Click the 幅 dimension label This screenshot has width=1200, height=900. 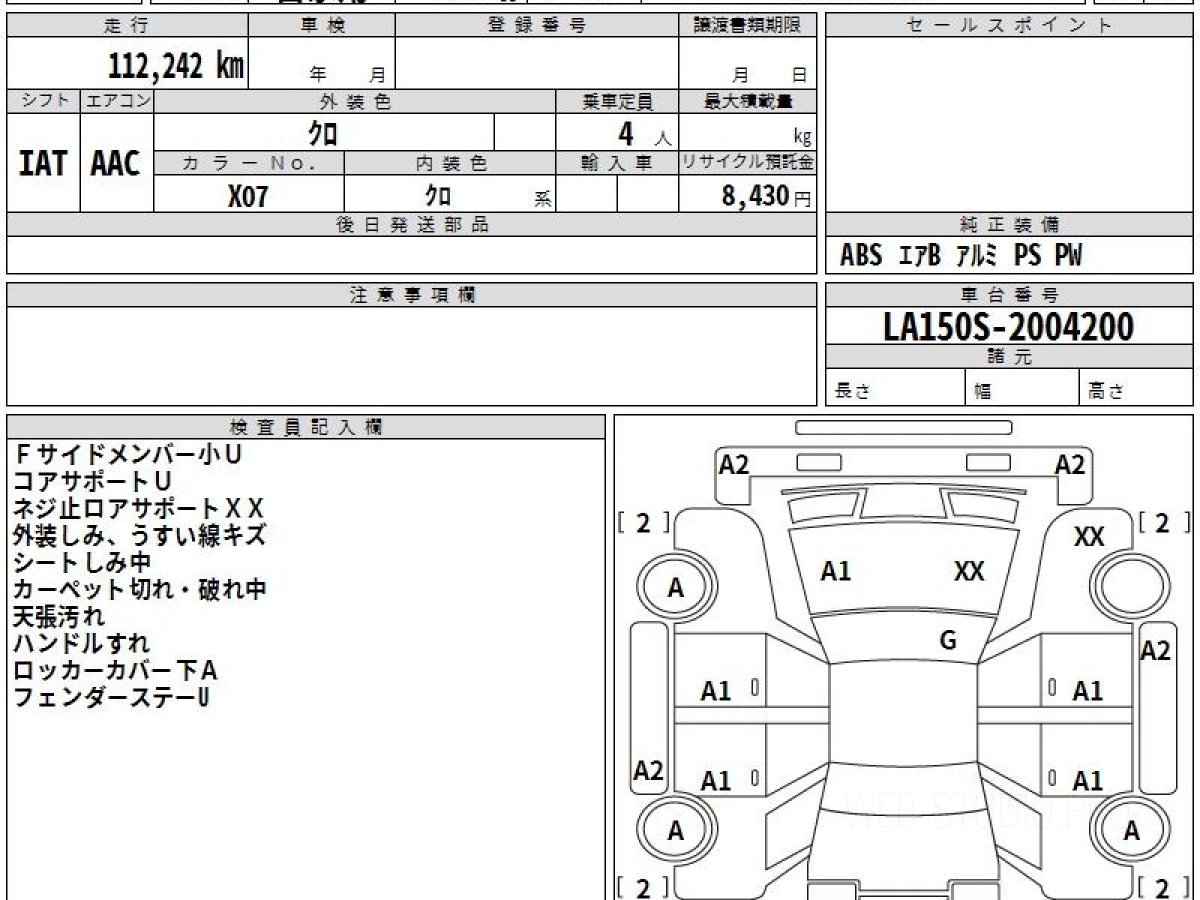pyautogui.click(x=983, y=392)
